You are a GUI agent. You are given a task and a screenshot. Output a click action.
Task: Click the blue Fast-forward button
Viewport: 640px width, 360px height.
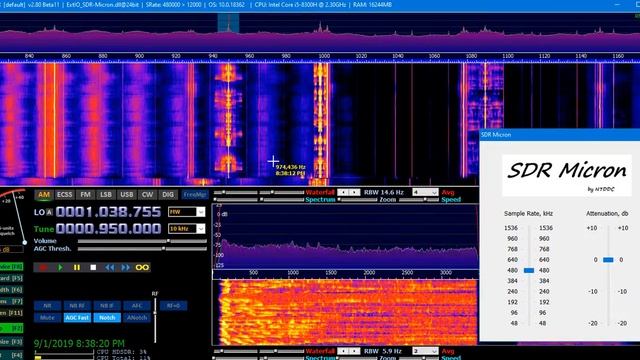[126, 267]
